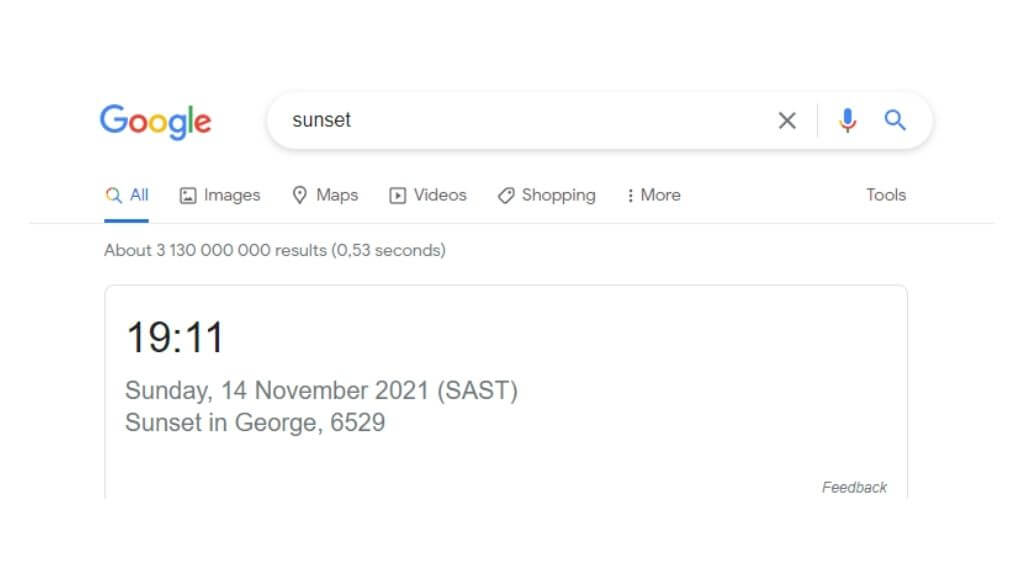Image resolution: width=1024 pixels, height=576 pixels.
Task: Go to the Videos tab label
Action: 440,196
